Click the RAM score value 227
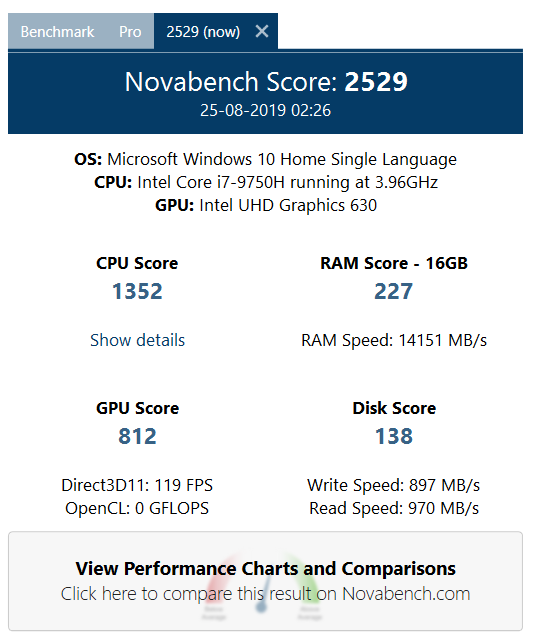This screenshot has width=541, height=643. [393, 291]
